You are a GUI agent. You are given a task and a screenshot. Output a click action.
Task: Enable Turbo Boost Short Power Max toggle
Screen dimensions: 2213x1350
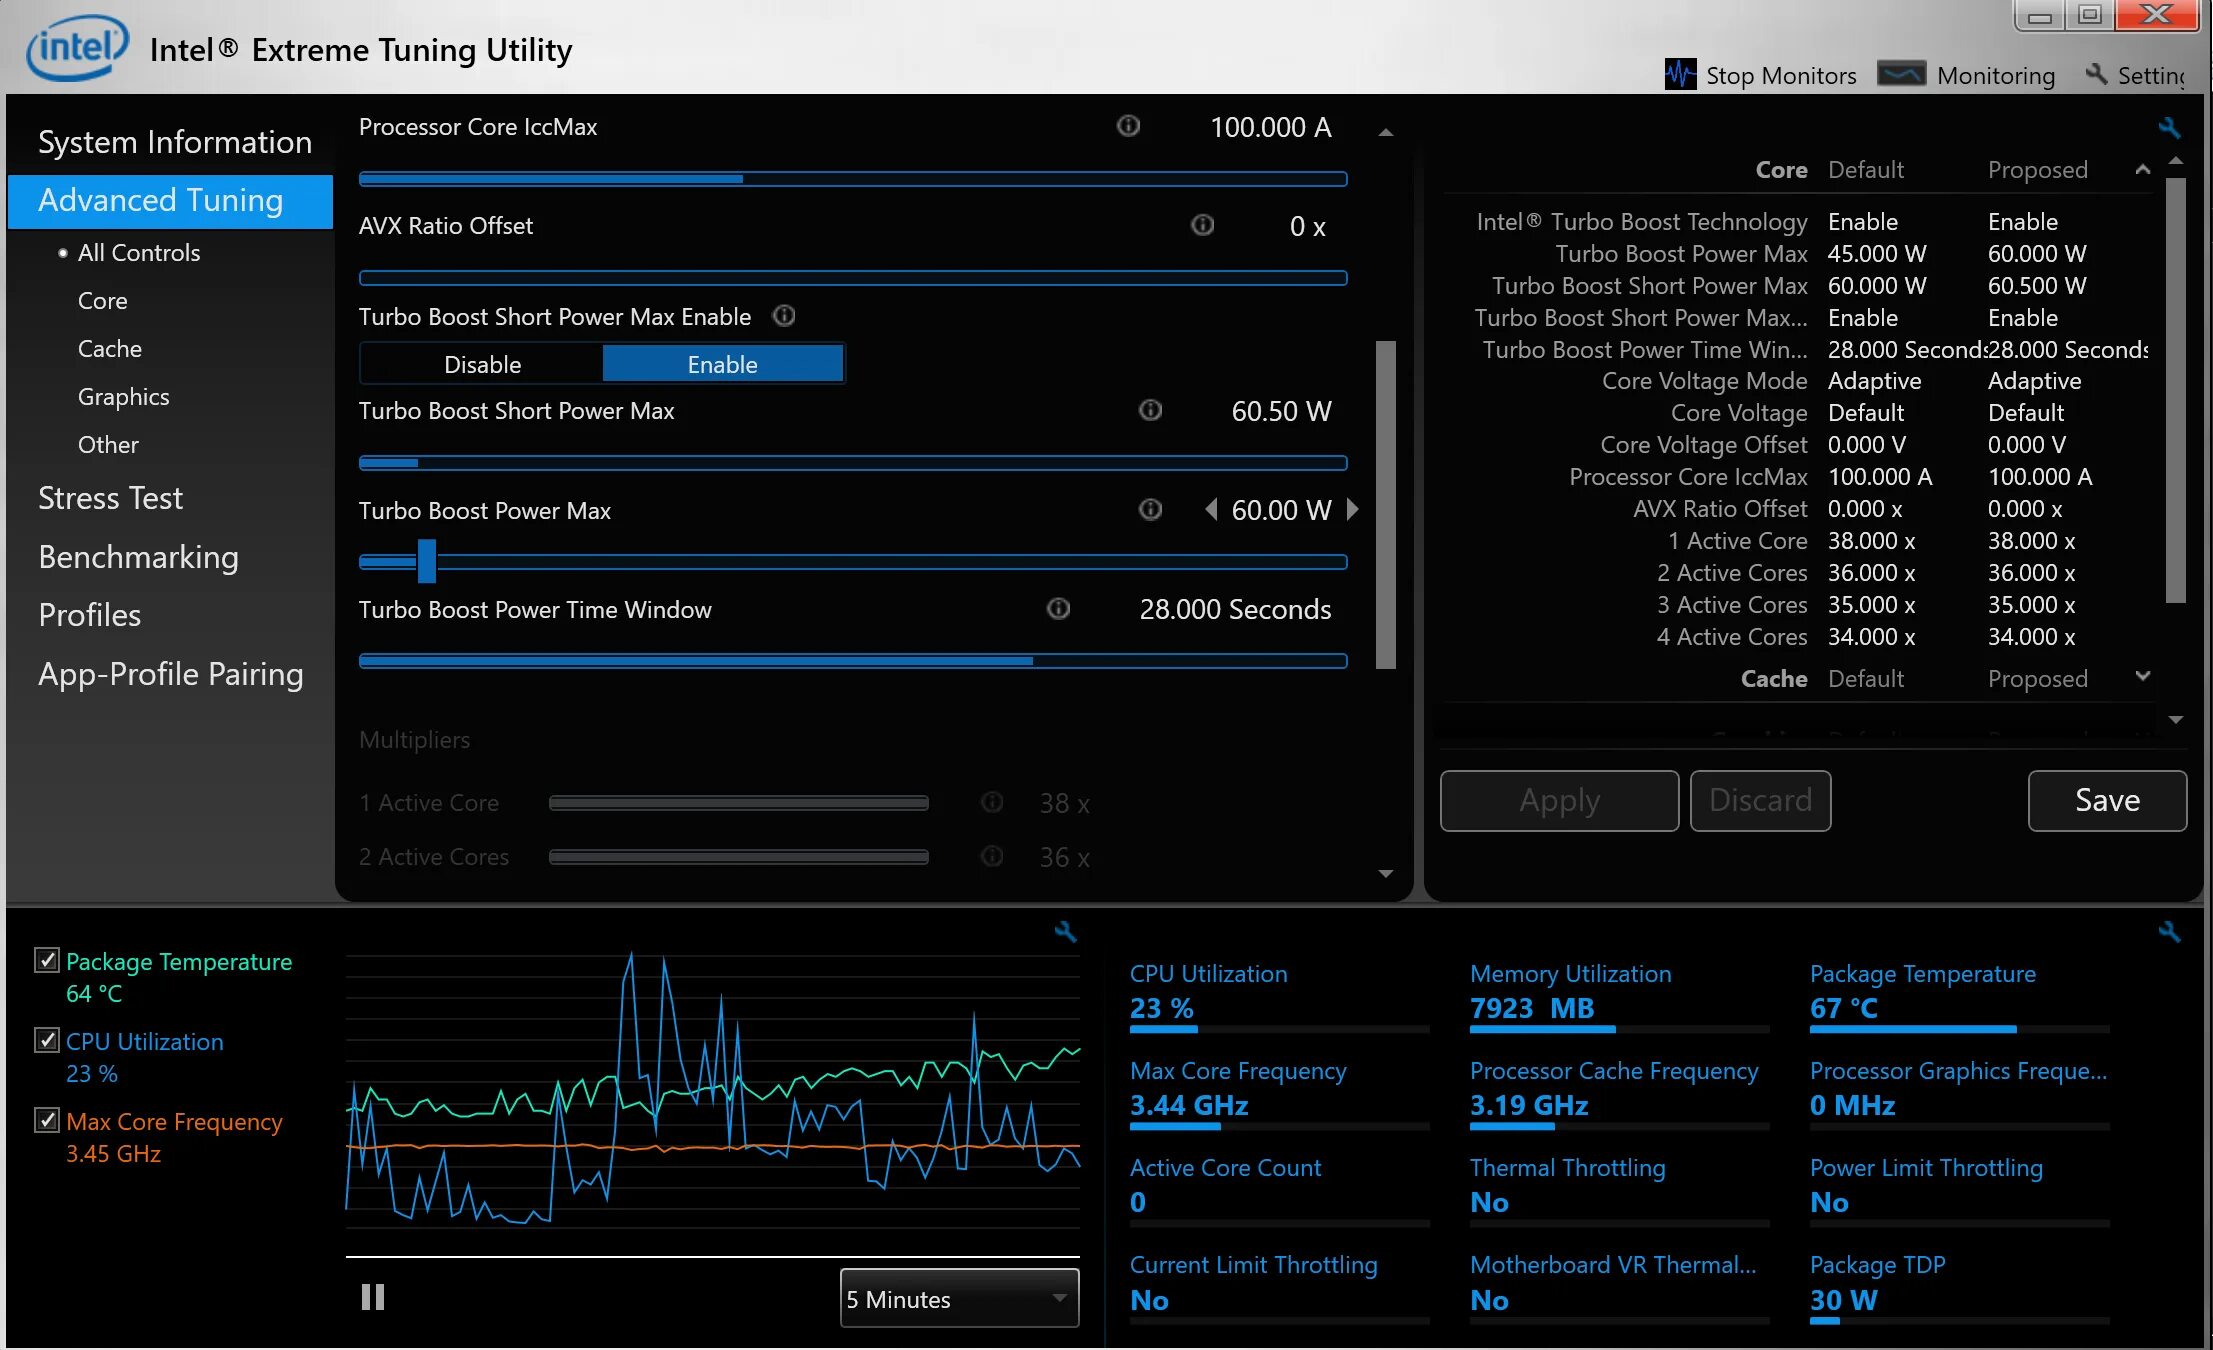point(721,364)
